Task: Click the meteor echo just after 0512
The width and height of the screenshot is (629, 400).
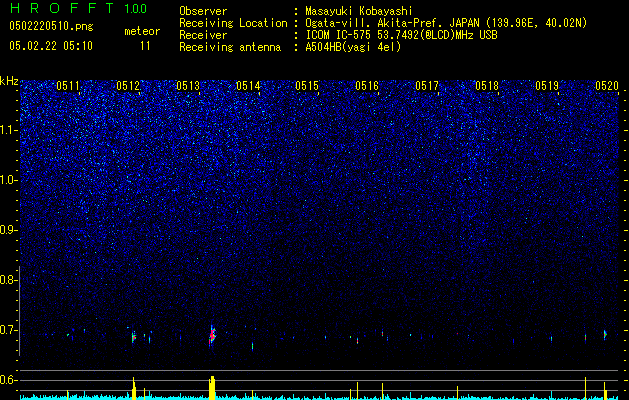Action: pyautogui.click(x=134, y=337)
